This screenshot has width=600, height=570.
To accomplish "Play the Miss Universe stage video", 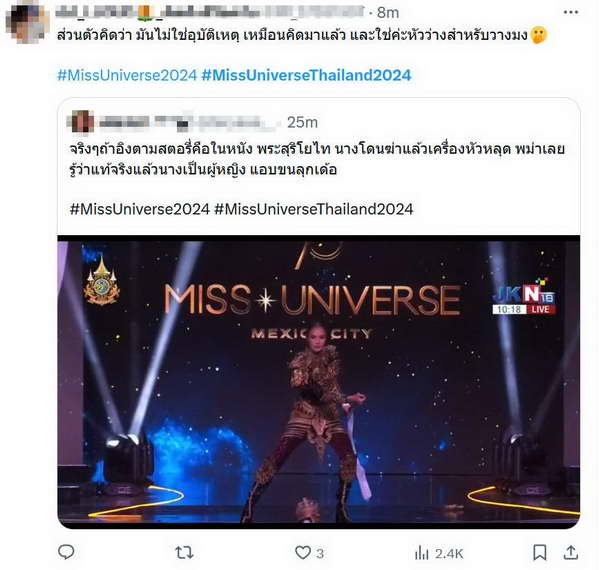I will pos(318,382).
